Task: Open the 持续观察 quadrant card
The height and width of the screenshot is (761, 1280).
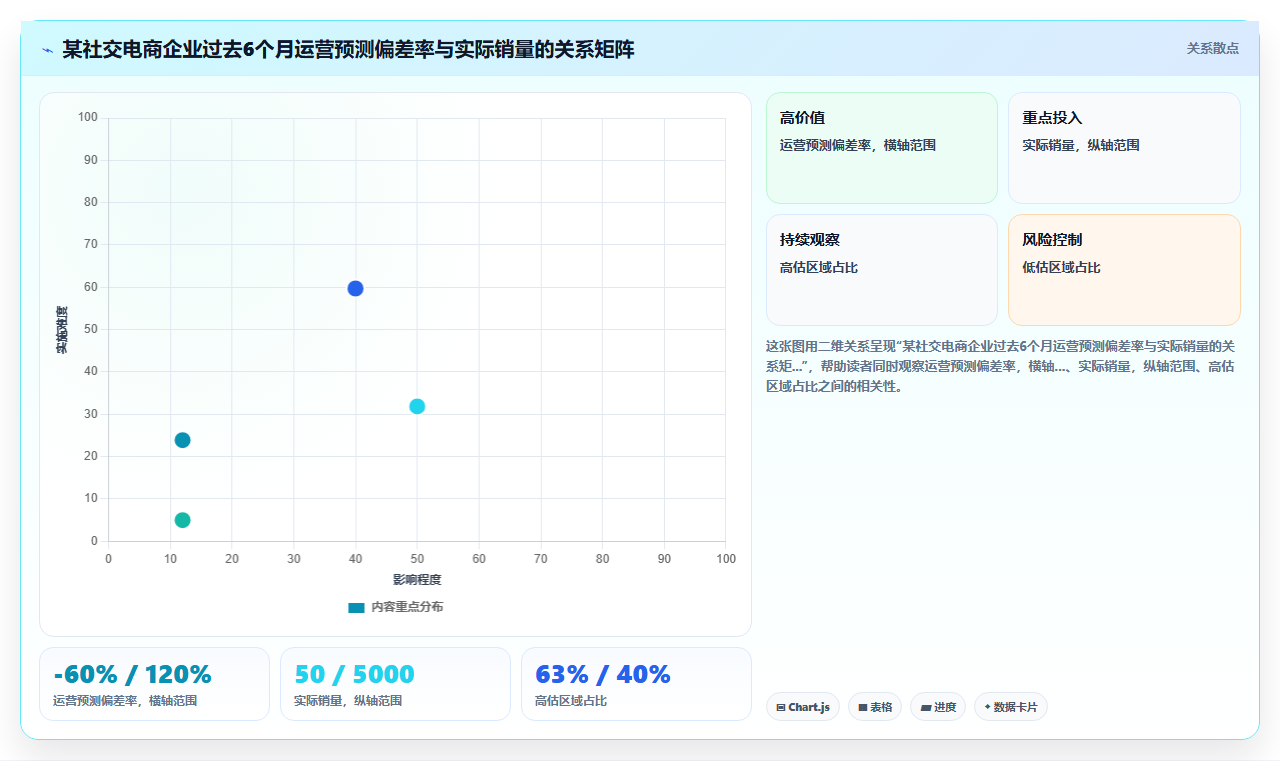Action: [882, 270]
